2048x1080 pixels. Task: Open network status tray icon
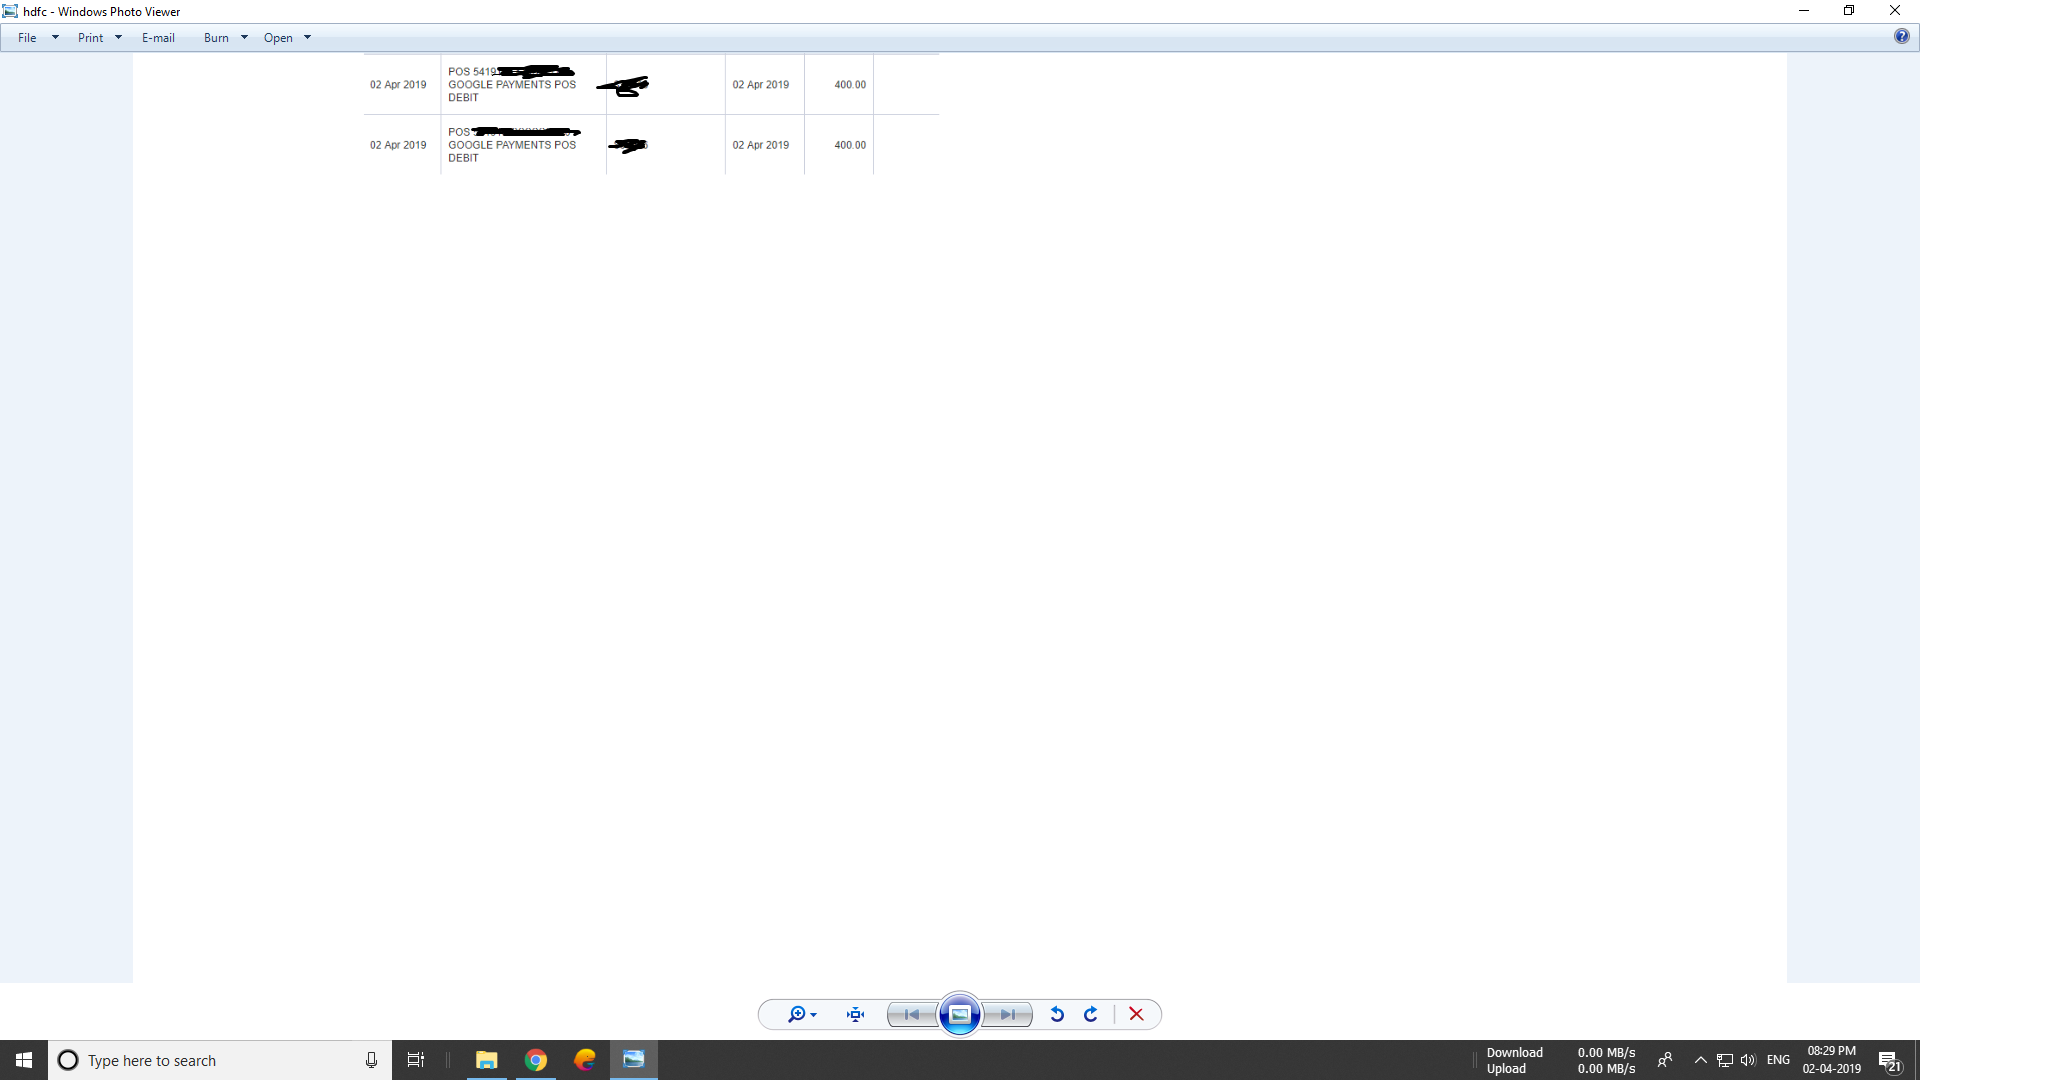click(x=1725, y=1060)
